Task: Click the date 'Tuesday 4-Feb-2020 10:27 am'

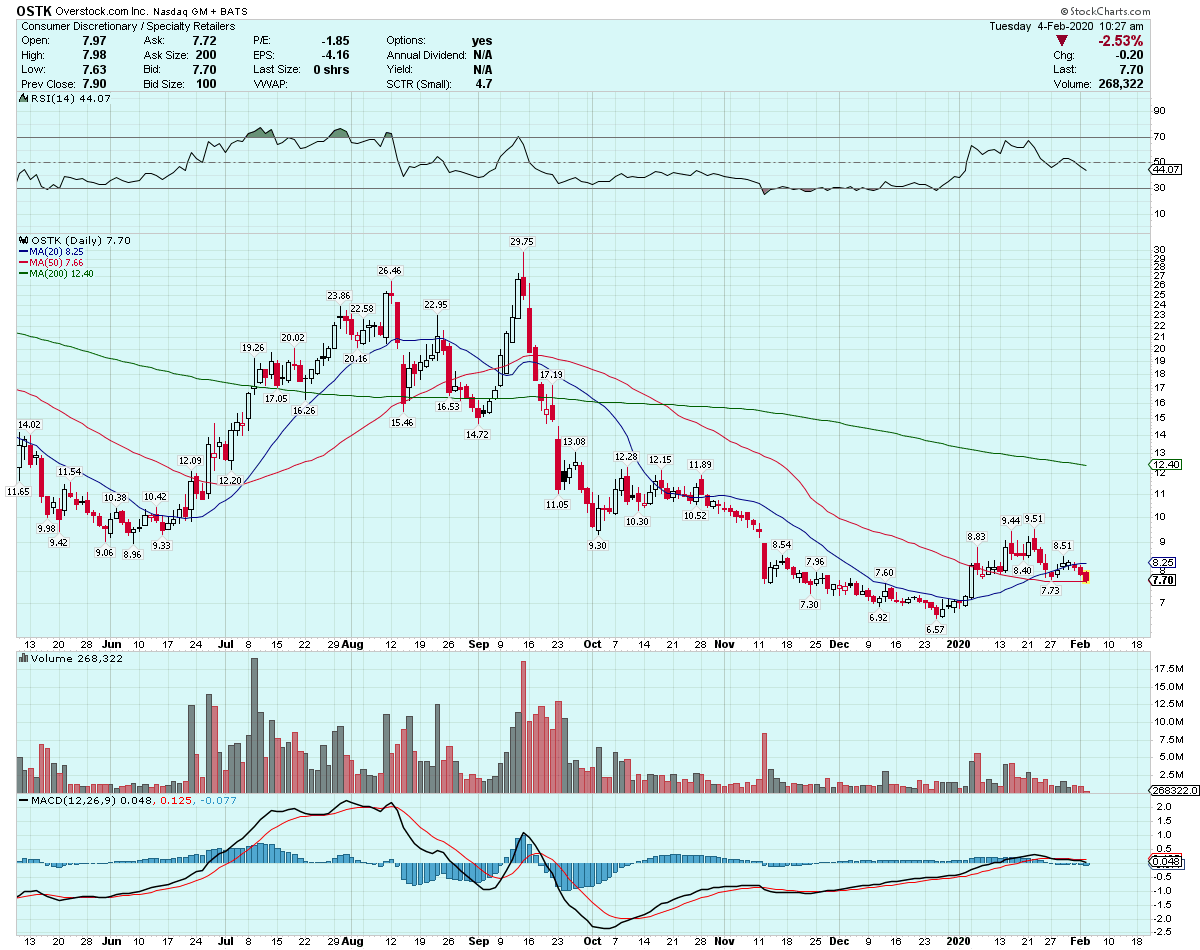Action: [1067, 26]
